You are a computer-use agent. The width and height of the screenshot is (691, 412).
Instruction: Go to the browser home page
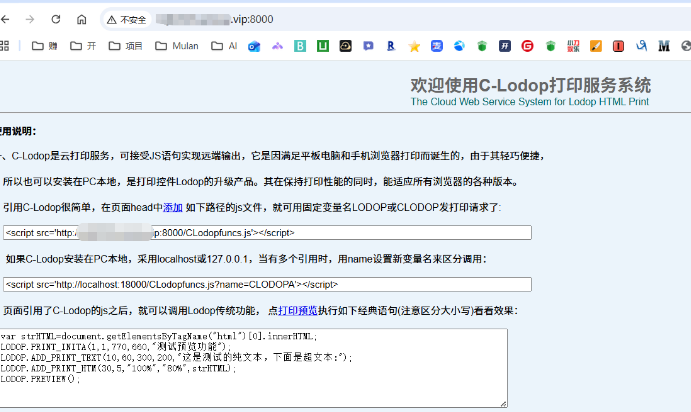[82, 19]
